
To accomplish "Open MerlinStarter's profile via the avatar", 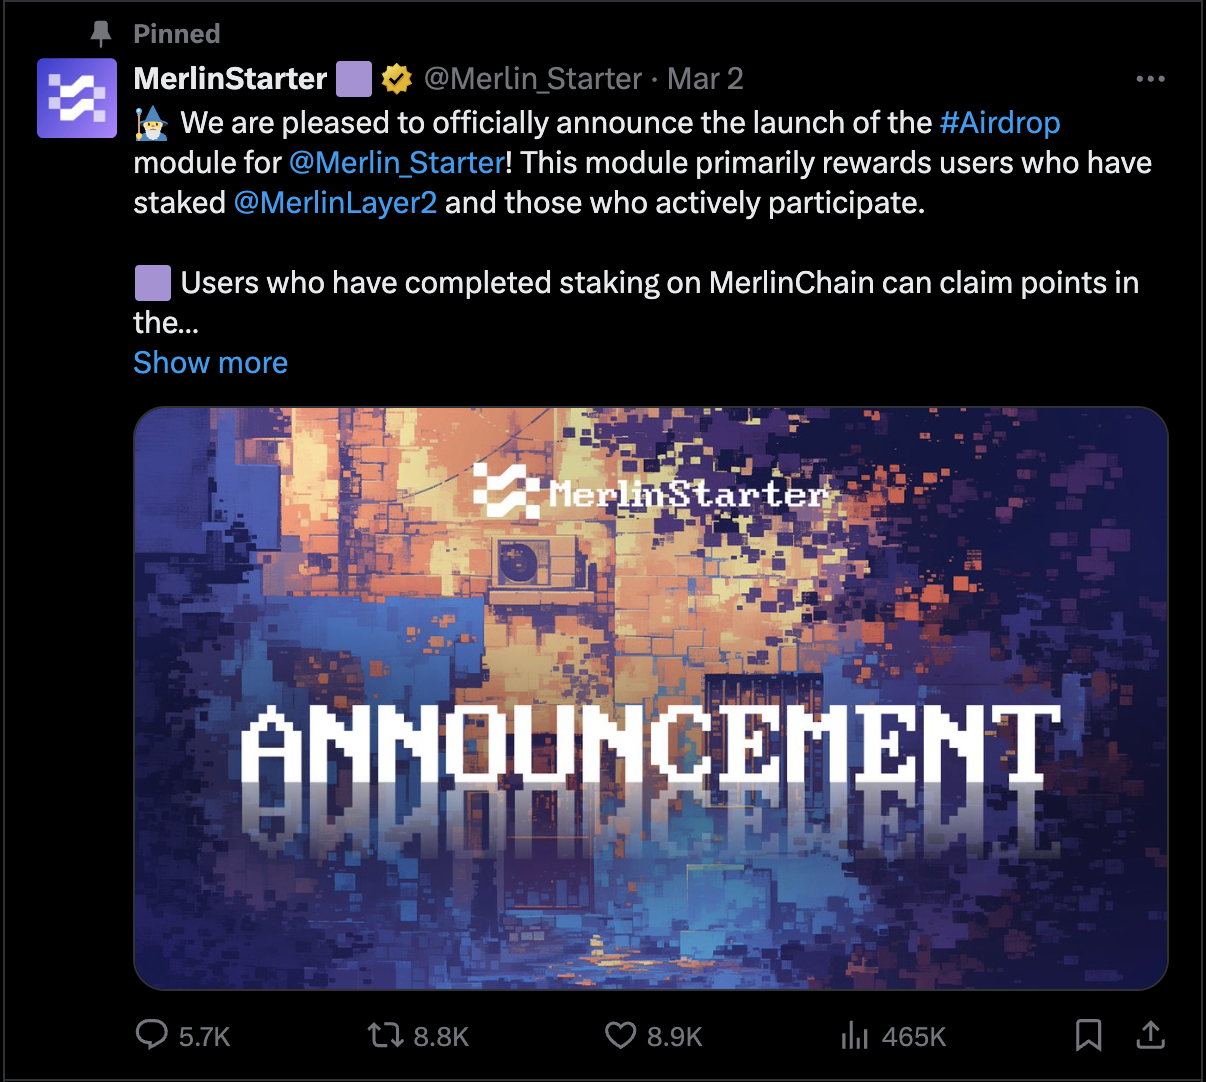I will click(76, 98).
